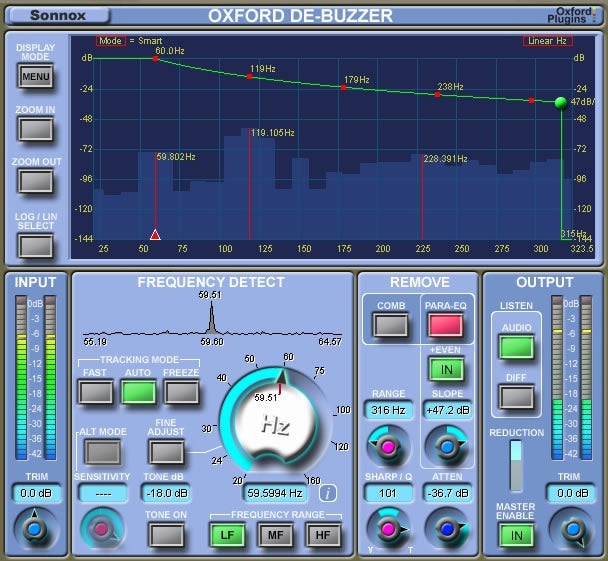This screenshot has width=608, height=561.
Task: Turn on the Tone On button
Action: (166, 534)
